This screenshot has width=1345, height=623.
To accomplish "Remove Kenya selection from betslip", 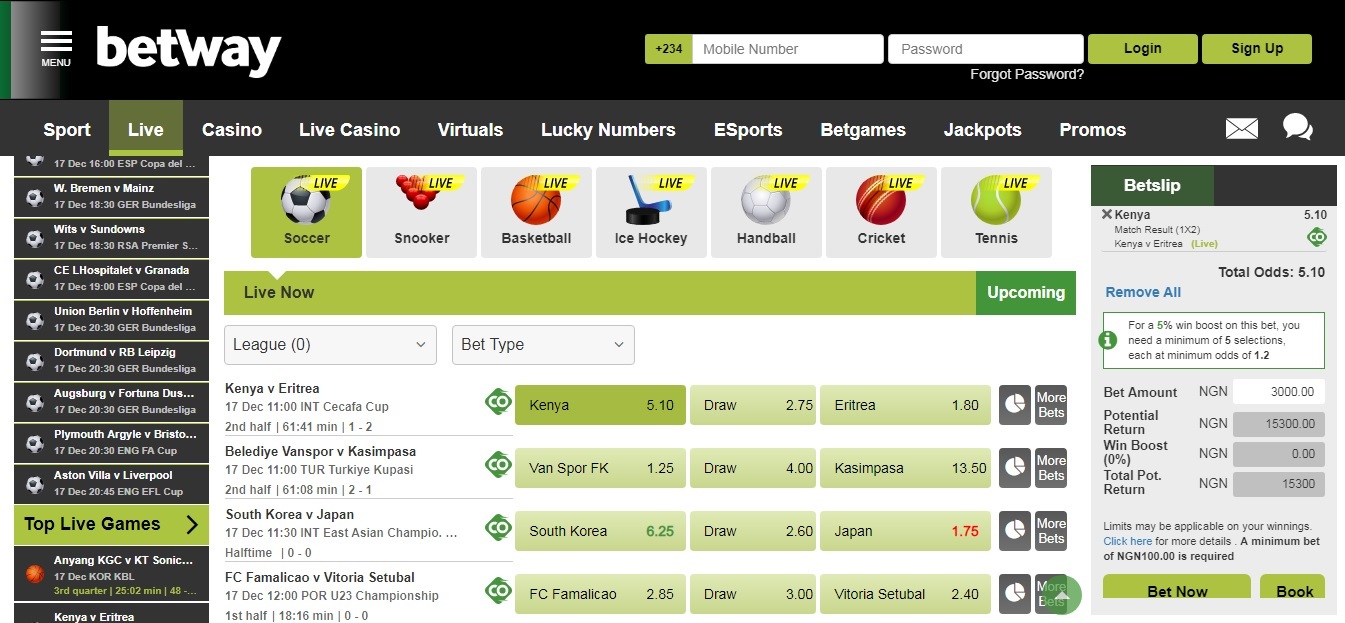I will 1107,214.
